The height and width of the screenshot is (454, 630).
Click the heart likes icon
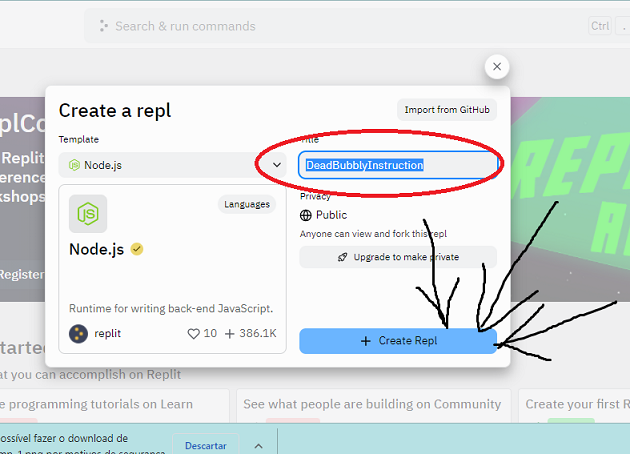[x=194, y=333]
